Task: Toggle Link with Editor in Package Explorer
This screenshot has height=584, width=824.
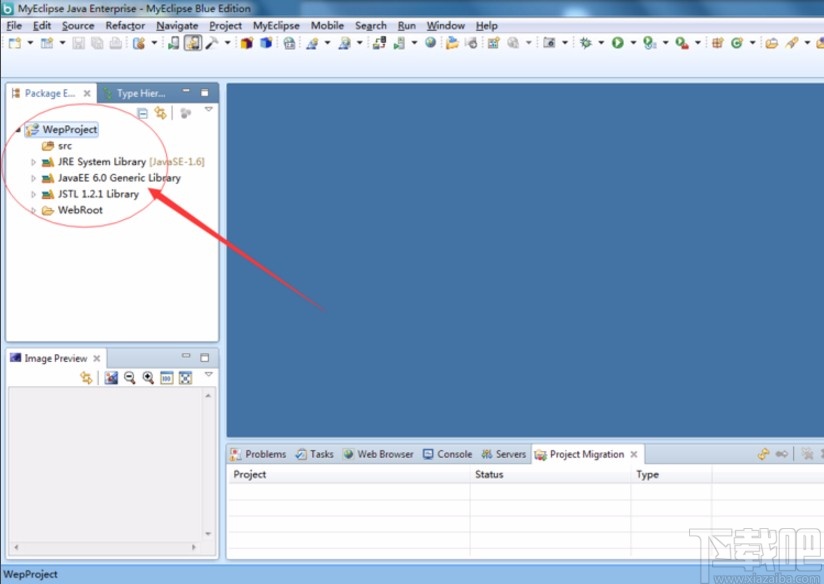Action: click(x=160, y=113)
